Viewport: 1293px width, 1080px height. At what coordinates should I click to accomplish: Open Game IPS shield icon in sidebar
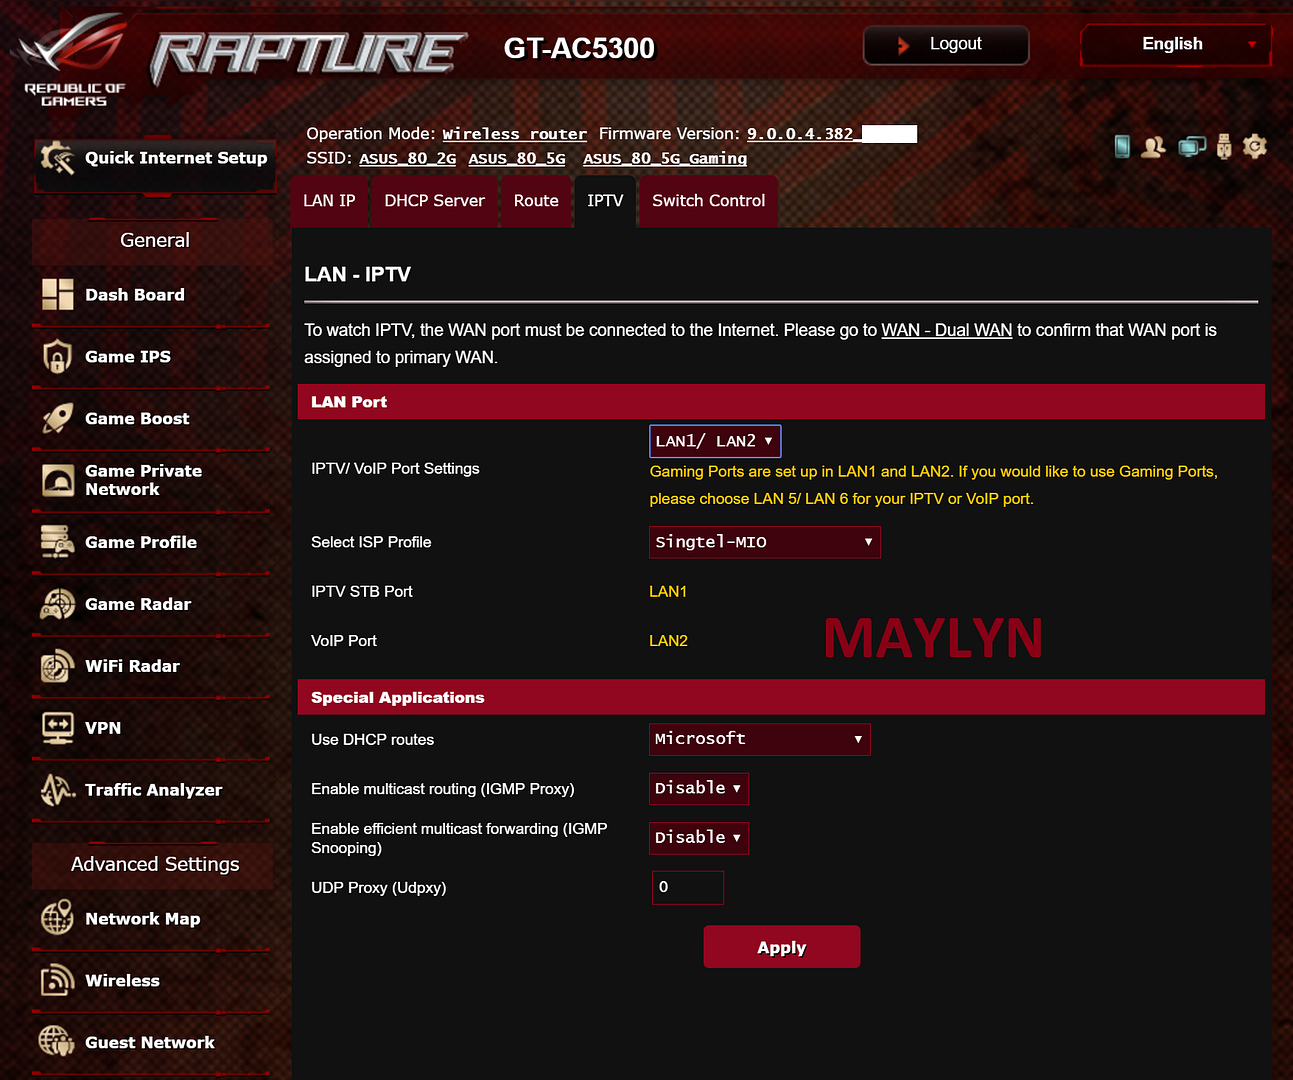pos(57,357)
